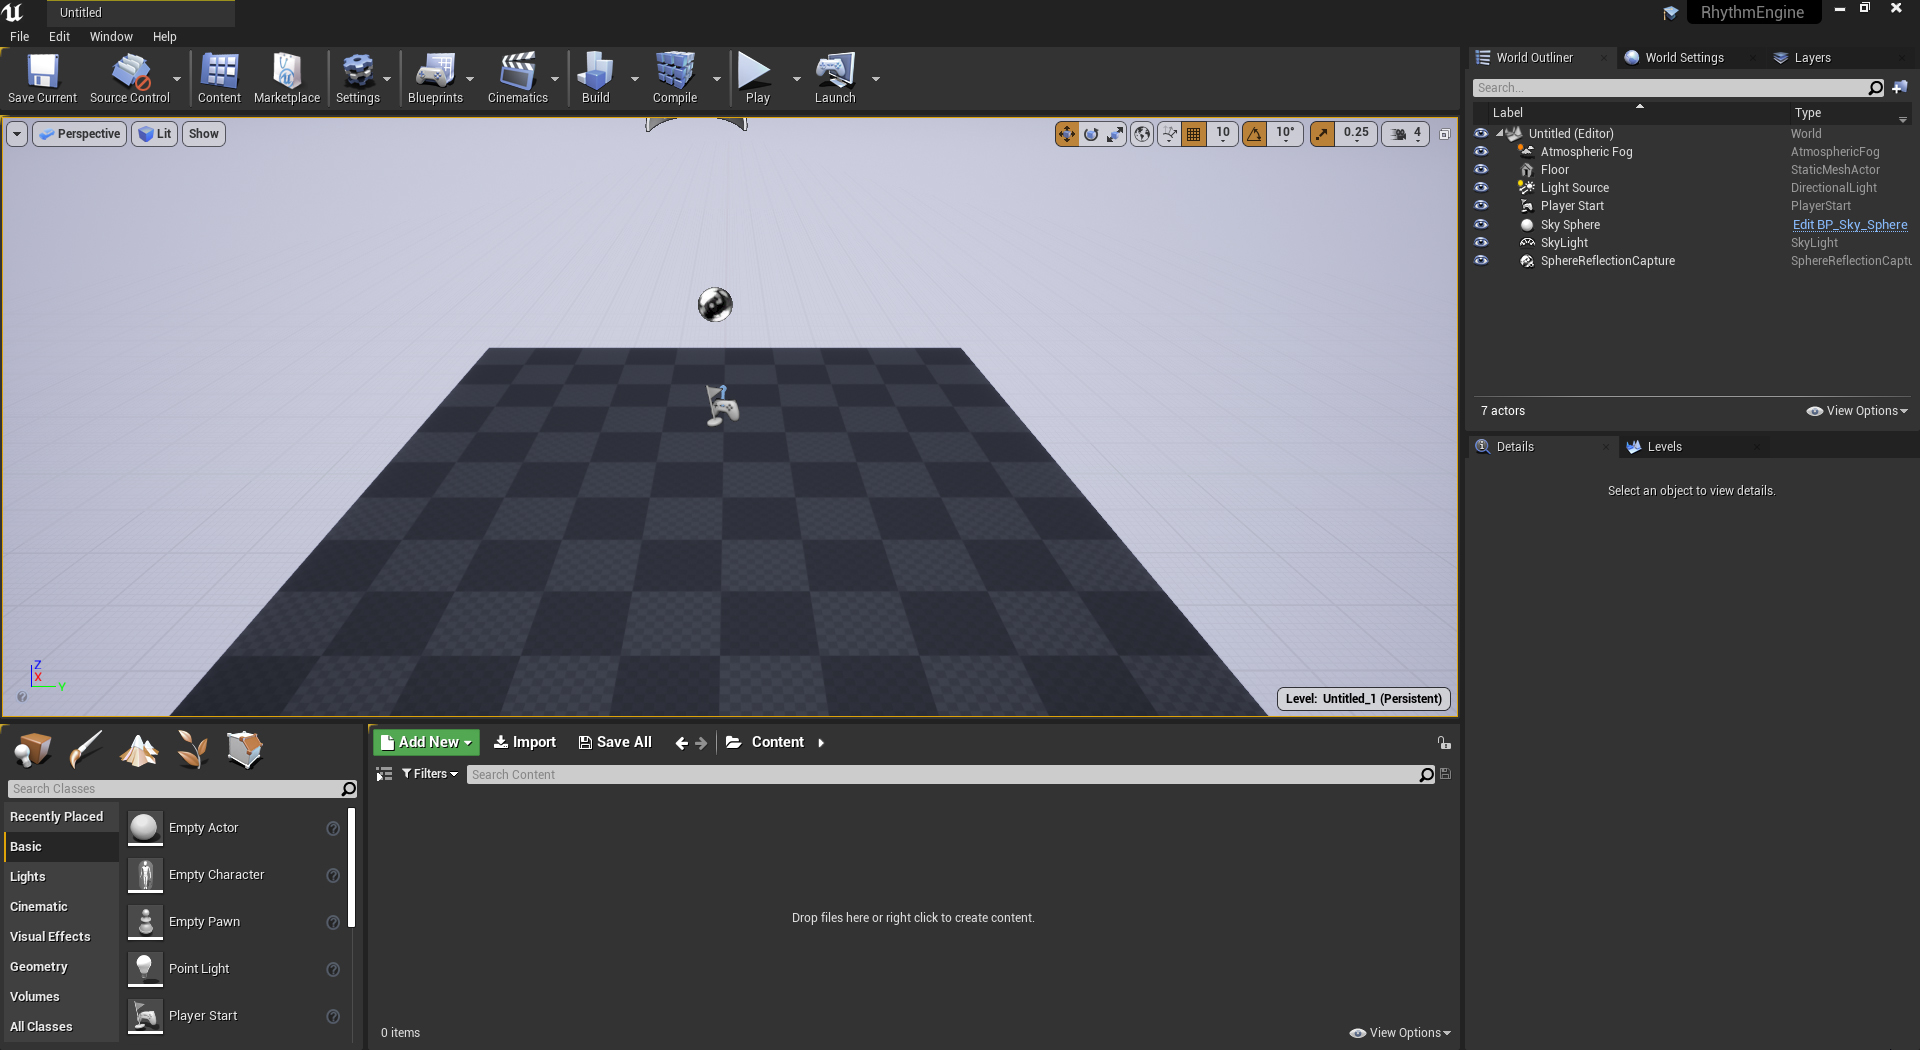Click the Import button
This screenshot has width=1920, height=1050.
tap(525, 742)
